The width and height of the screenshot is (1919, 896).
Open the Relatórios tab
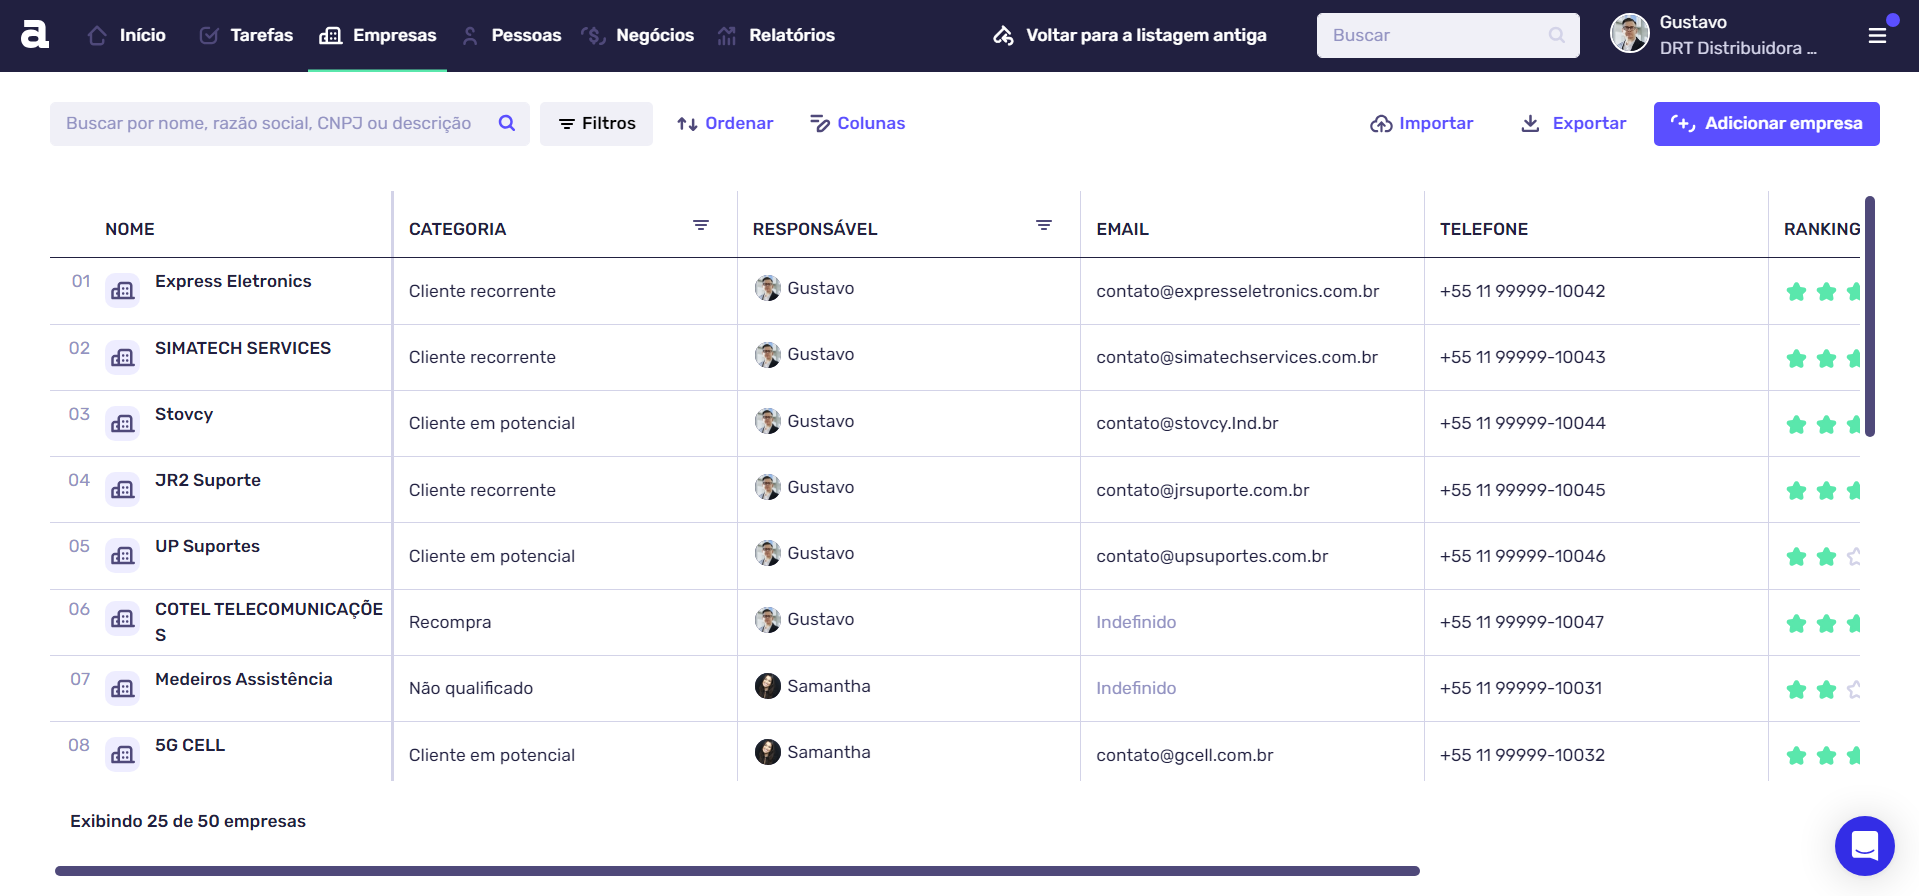pyautogui.click(x=776, y=35)
